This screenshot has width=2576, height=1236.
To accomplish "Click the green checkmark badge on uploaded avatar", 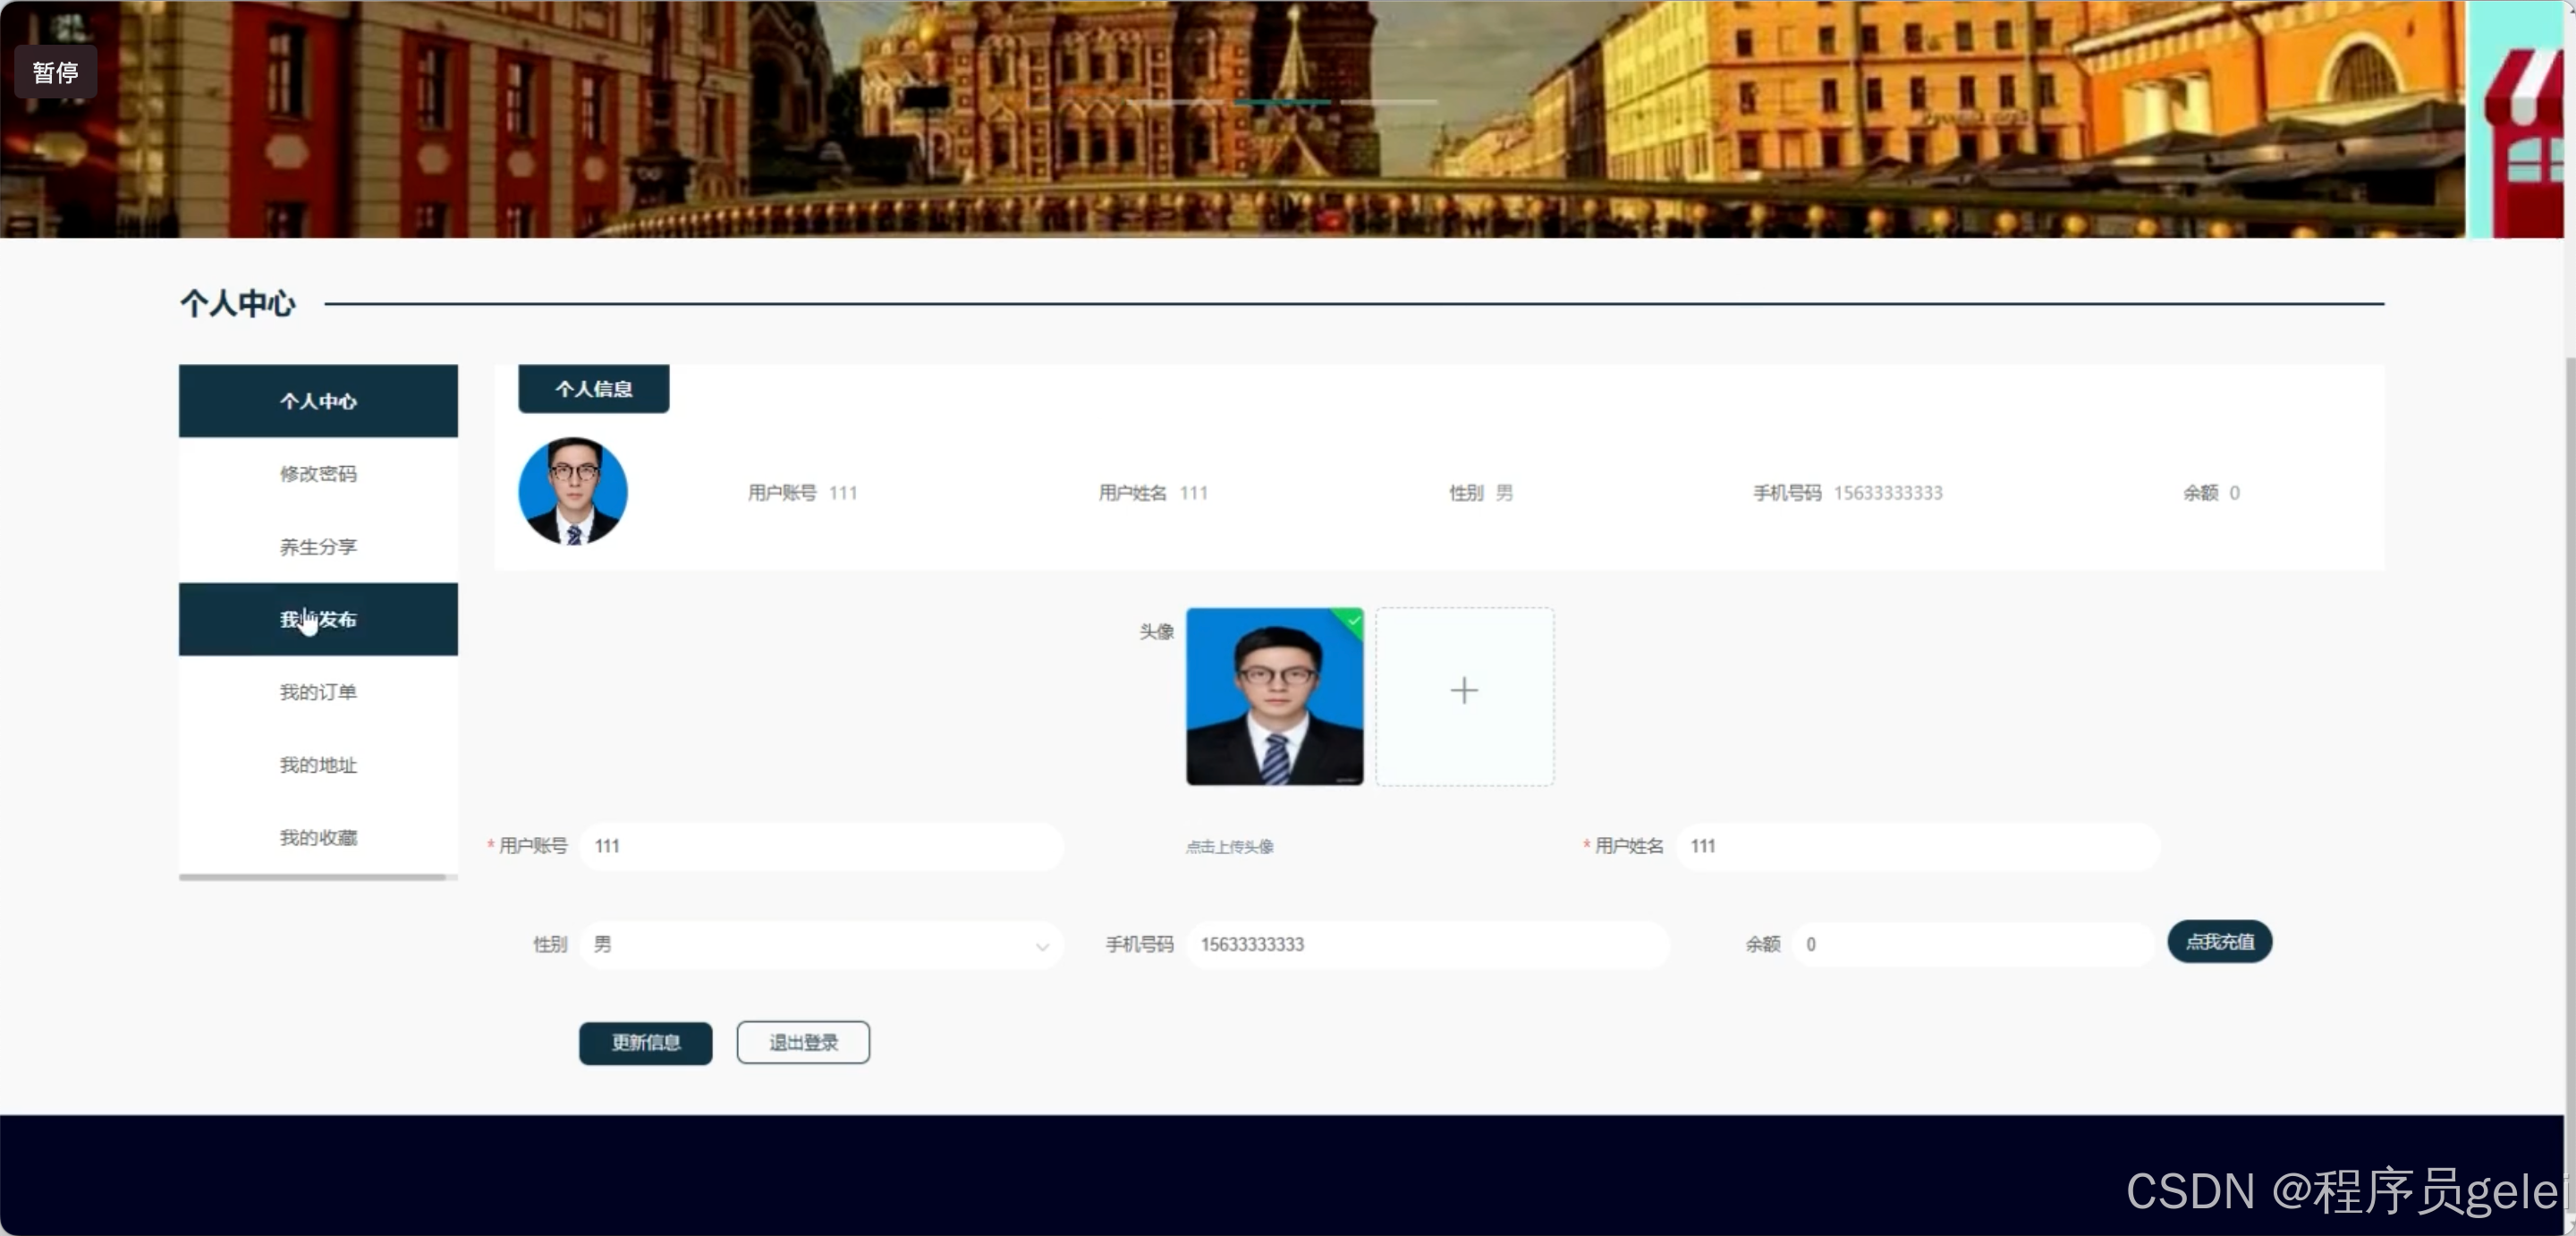I will (1352, 622).
